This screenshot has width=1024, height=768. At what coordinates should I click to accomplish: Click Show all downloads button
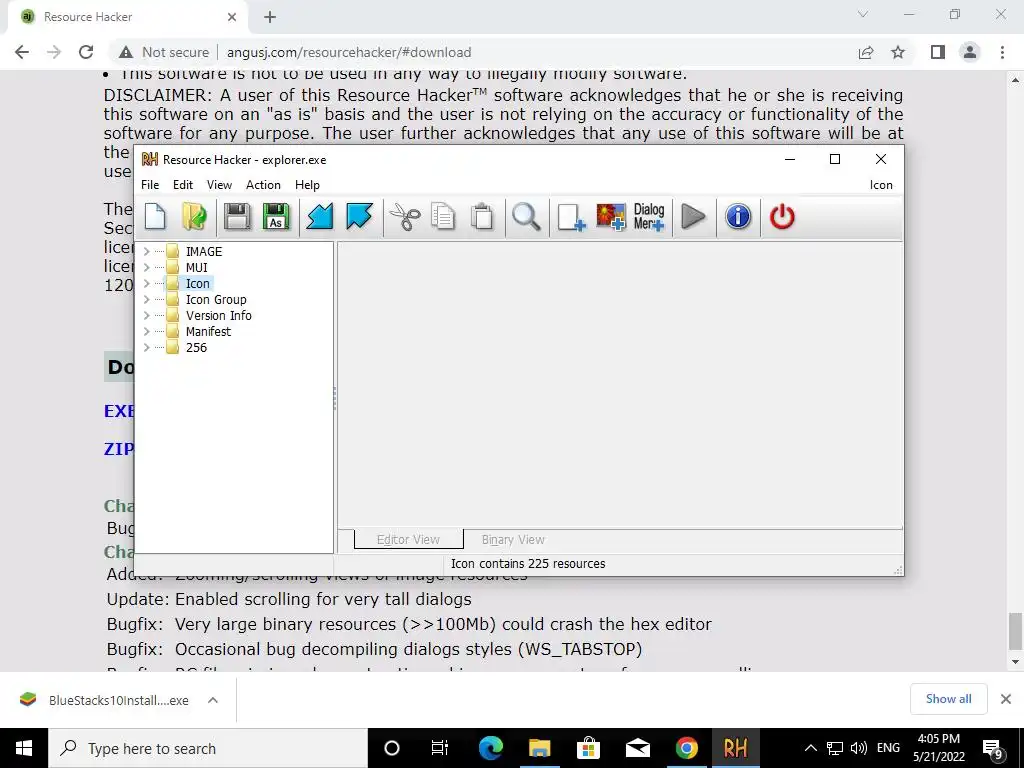coord(948,699)
